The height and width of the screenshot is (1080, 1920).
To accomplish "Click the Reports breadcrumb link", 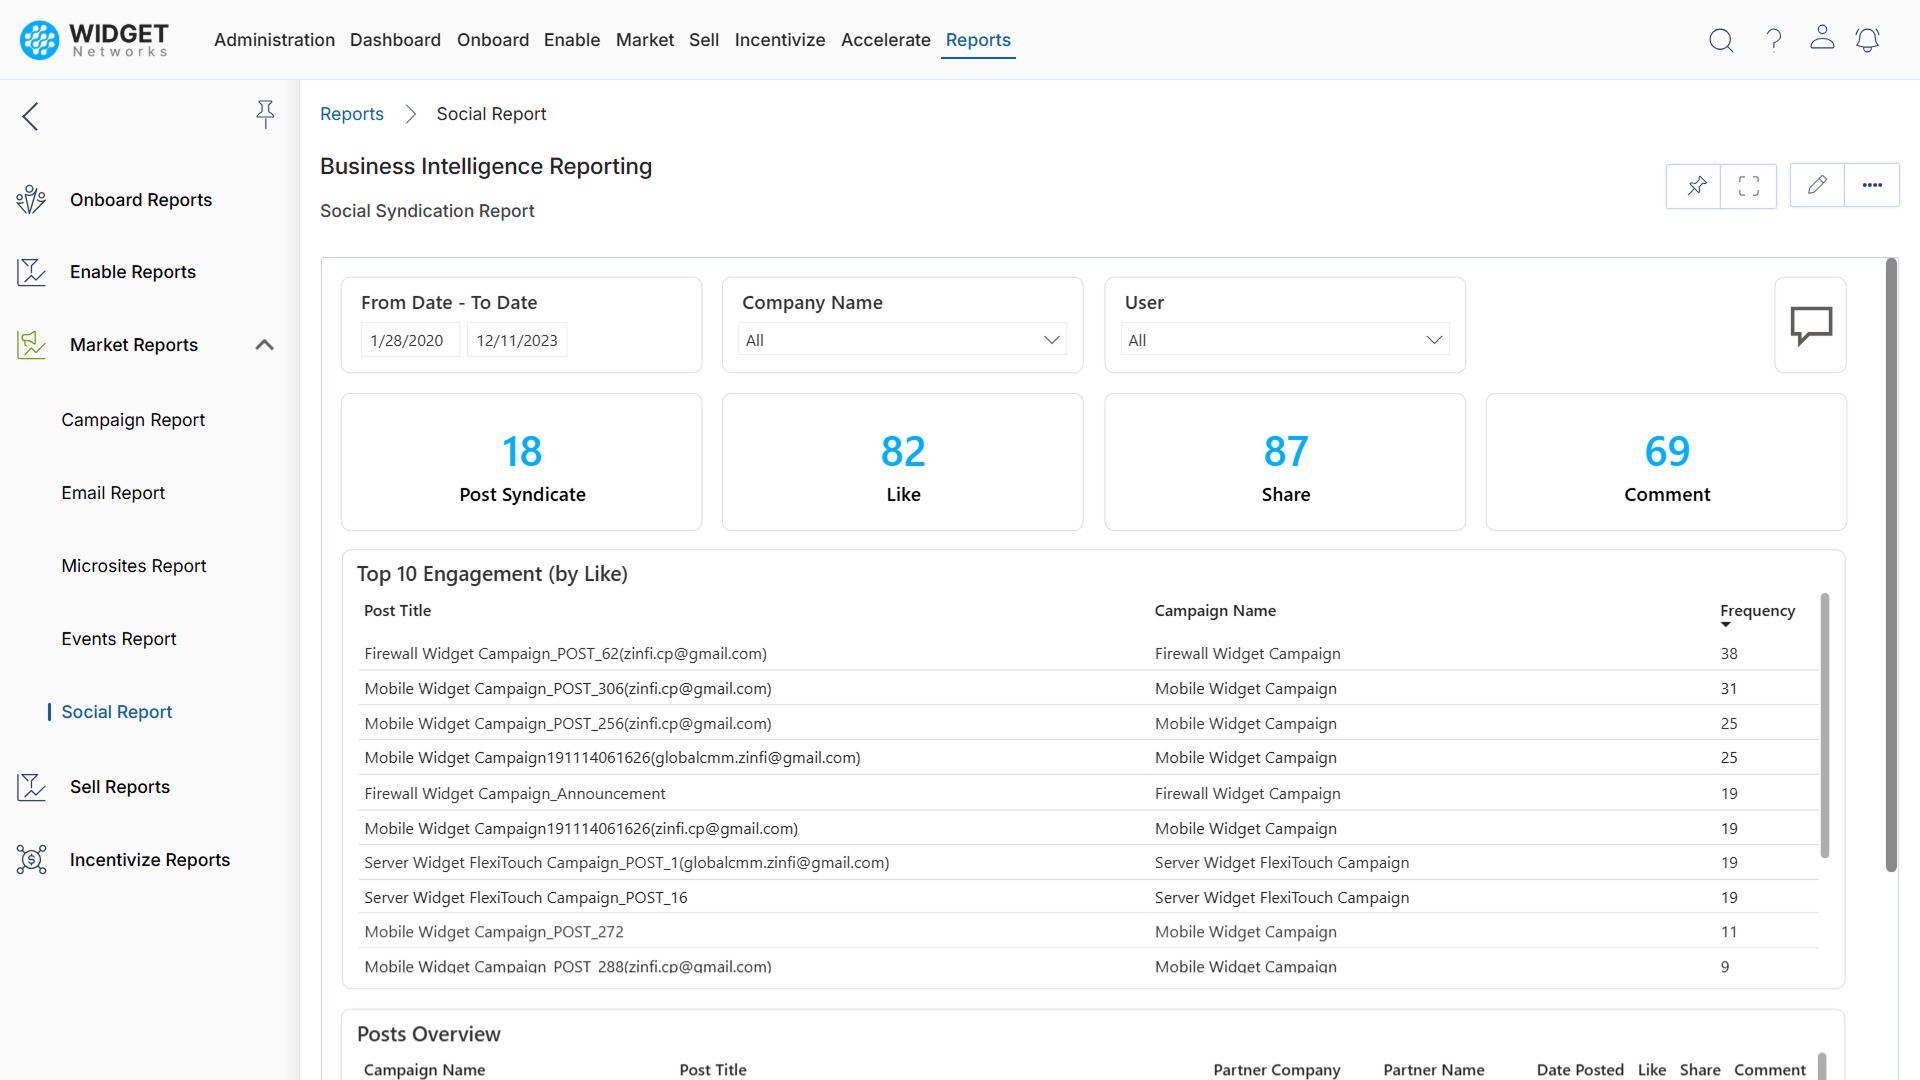I will [351, 113].
